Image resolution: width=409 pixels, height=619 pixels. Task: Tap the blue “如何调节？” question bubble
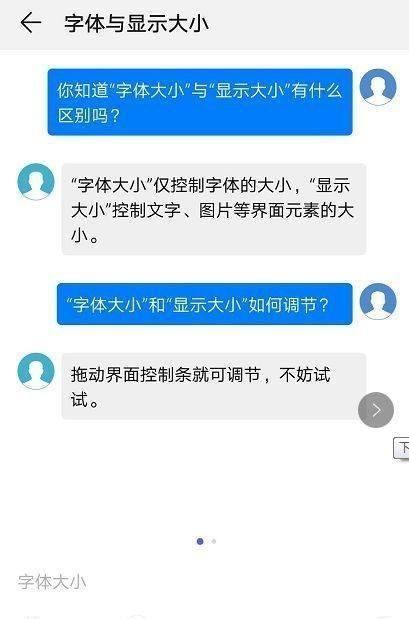click(204, 304)
